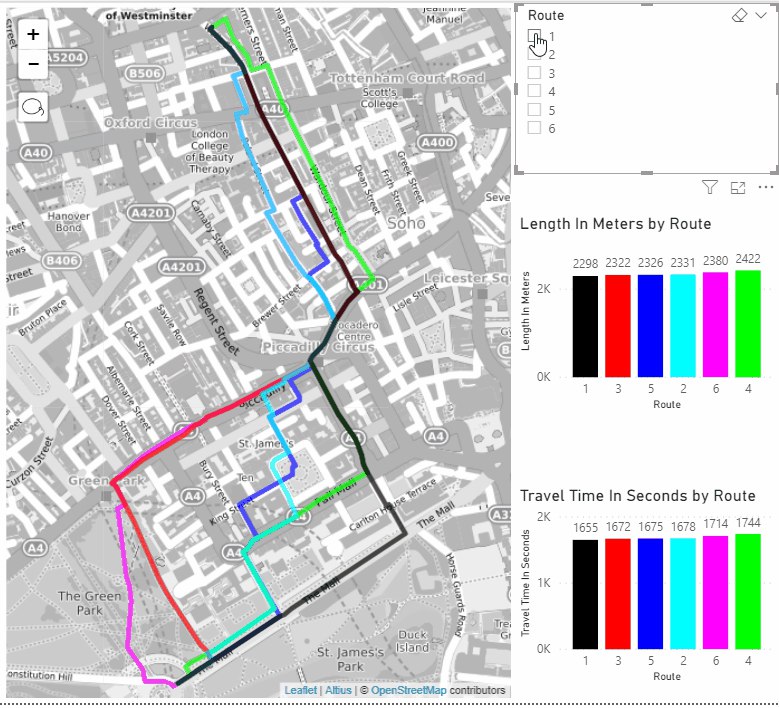Image resolution: width=779 pixels, height=708 pixels.
Task: Select the cyan Route 2 bar in Travel Time chart
Action: 683,593
